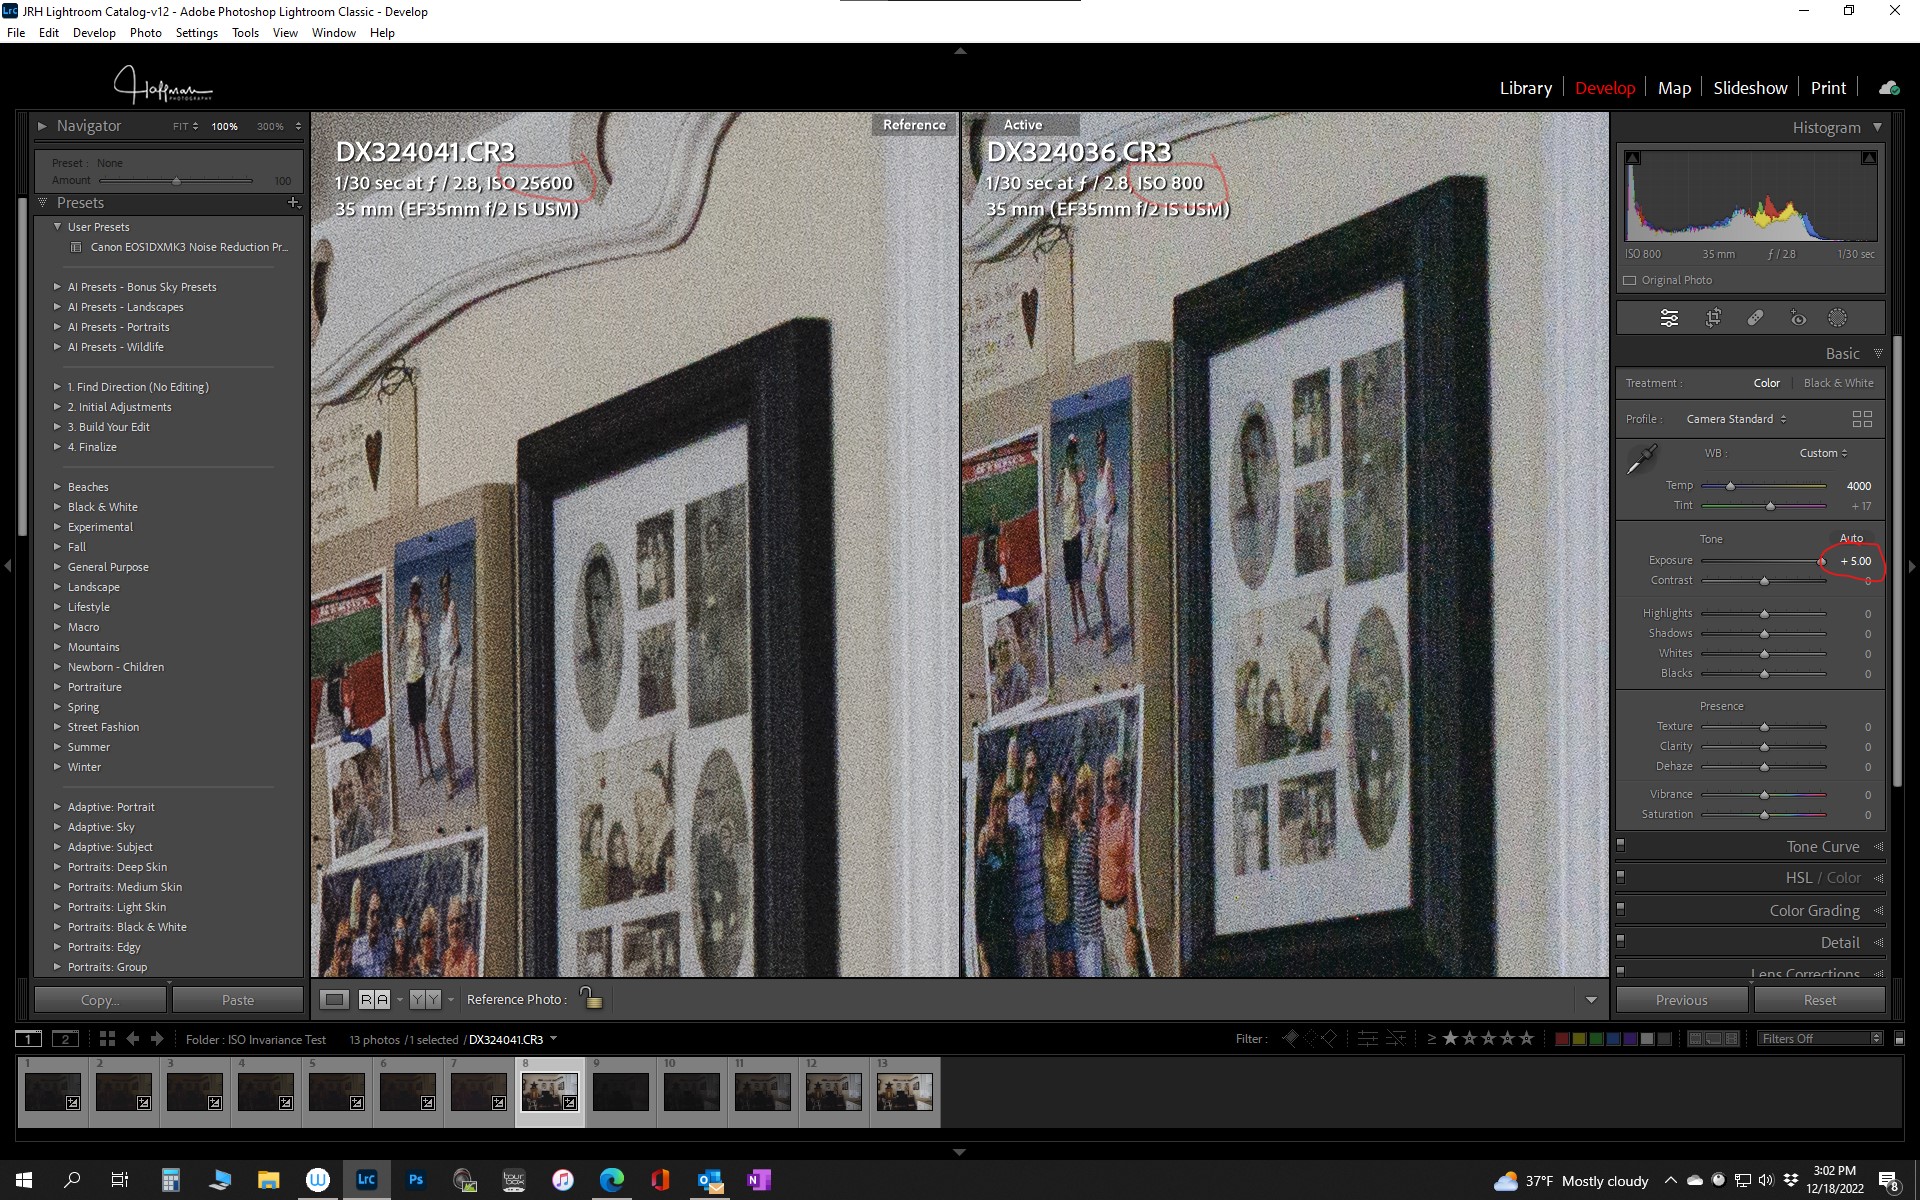The image size is (1920, 1200).
Task: Switch to filmstrip grid view icon
Action: 107,1039
